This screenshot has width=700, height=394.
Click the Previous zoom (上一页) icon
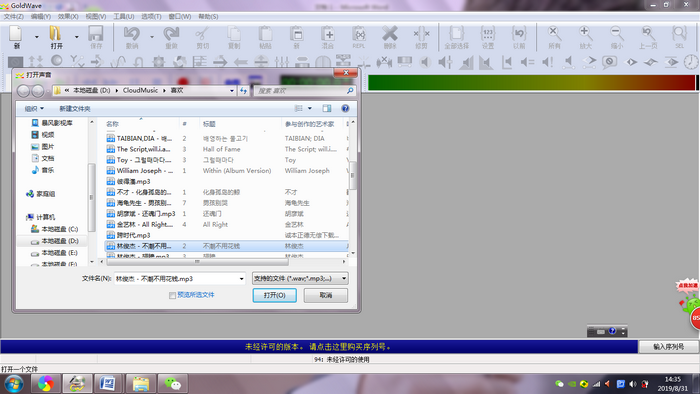648,37
